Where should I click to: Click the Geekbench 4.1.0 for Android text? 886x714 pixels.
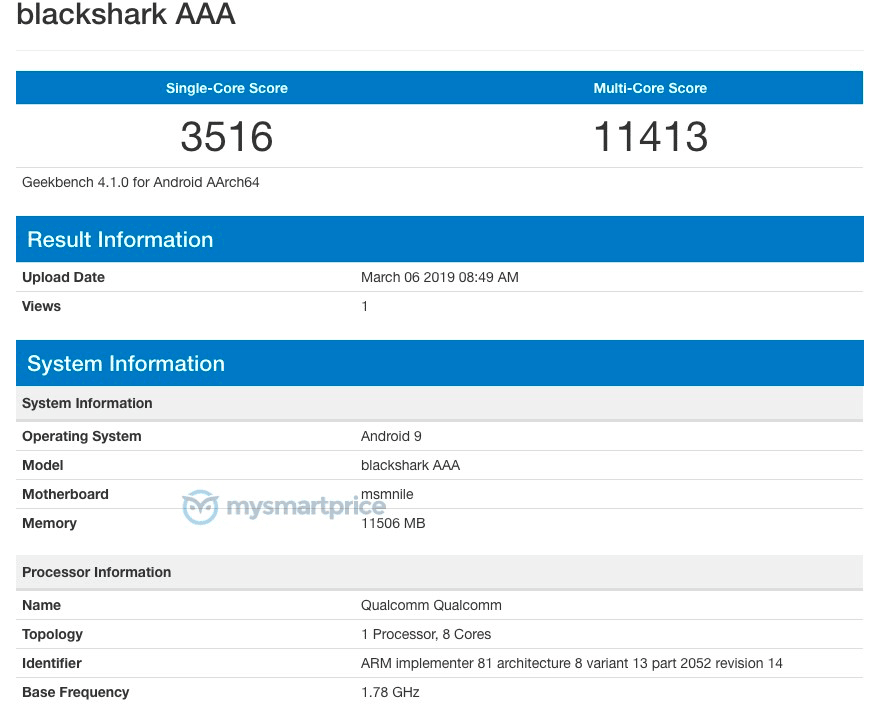[141, 183]
